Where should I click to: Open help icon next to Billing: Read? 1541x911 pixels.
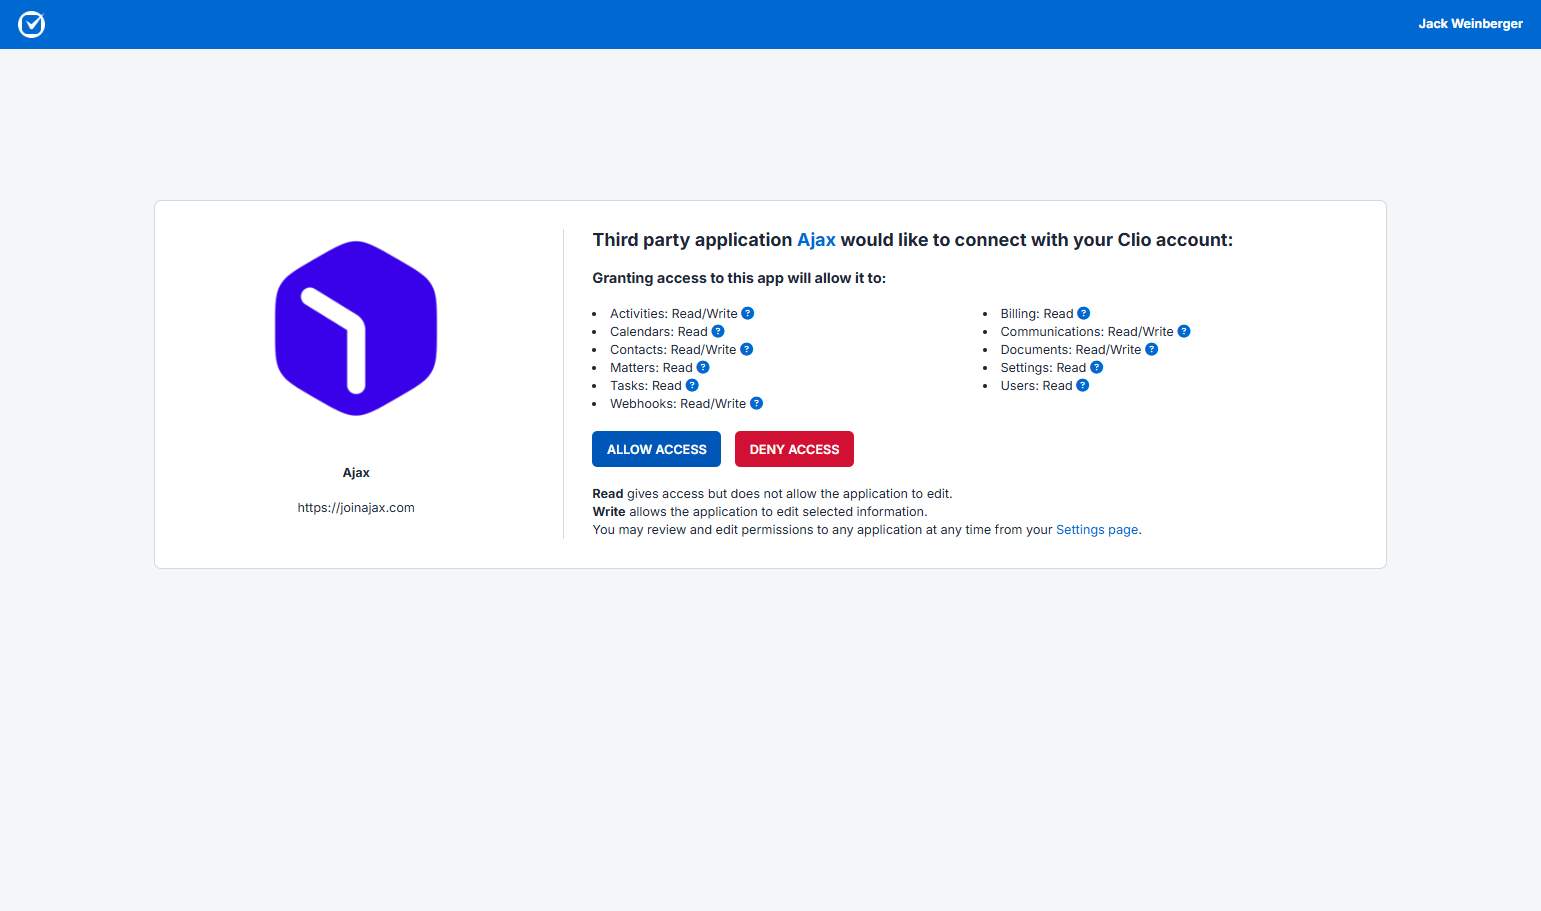pos(1084,313)
